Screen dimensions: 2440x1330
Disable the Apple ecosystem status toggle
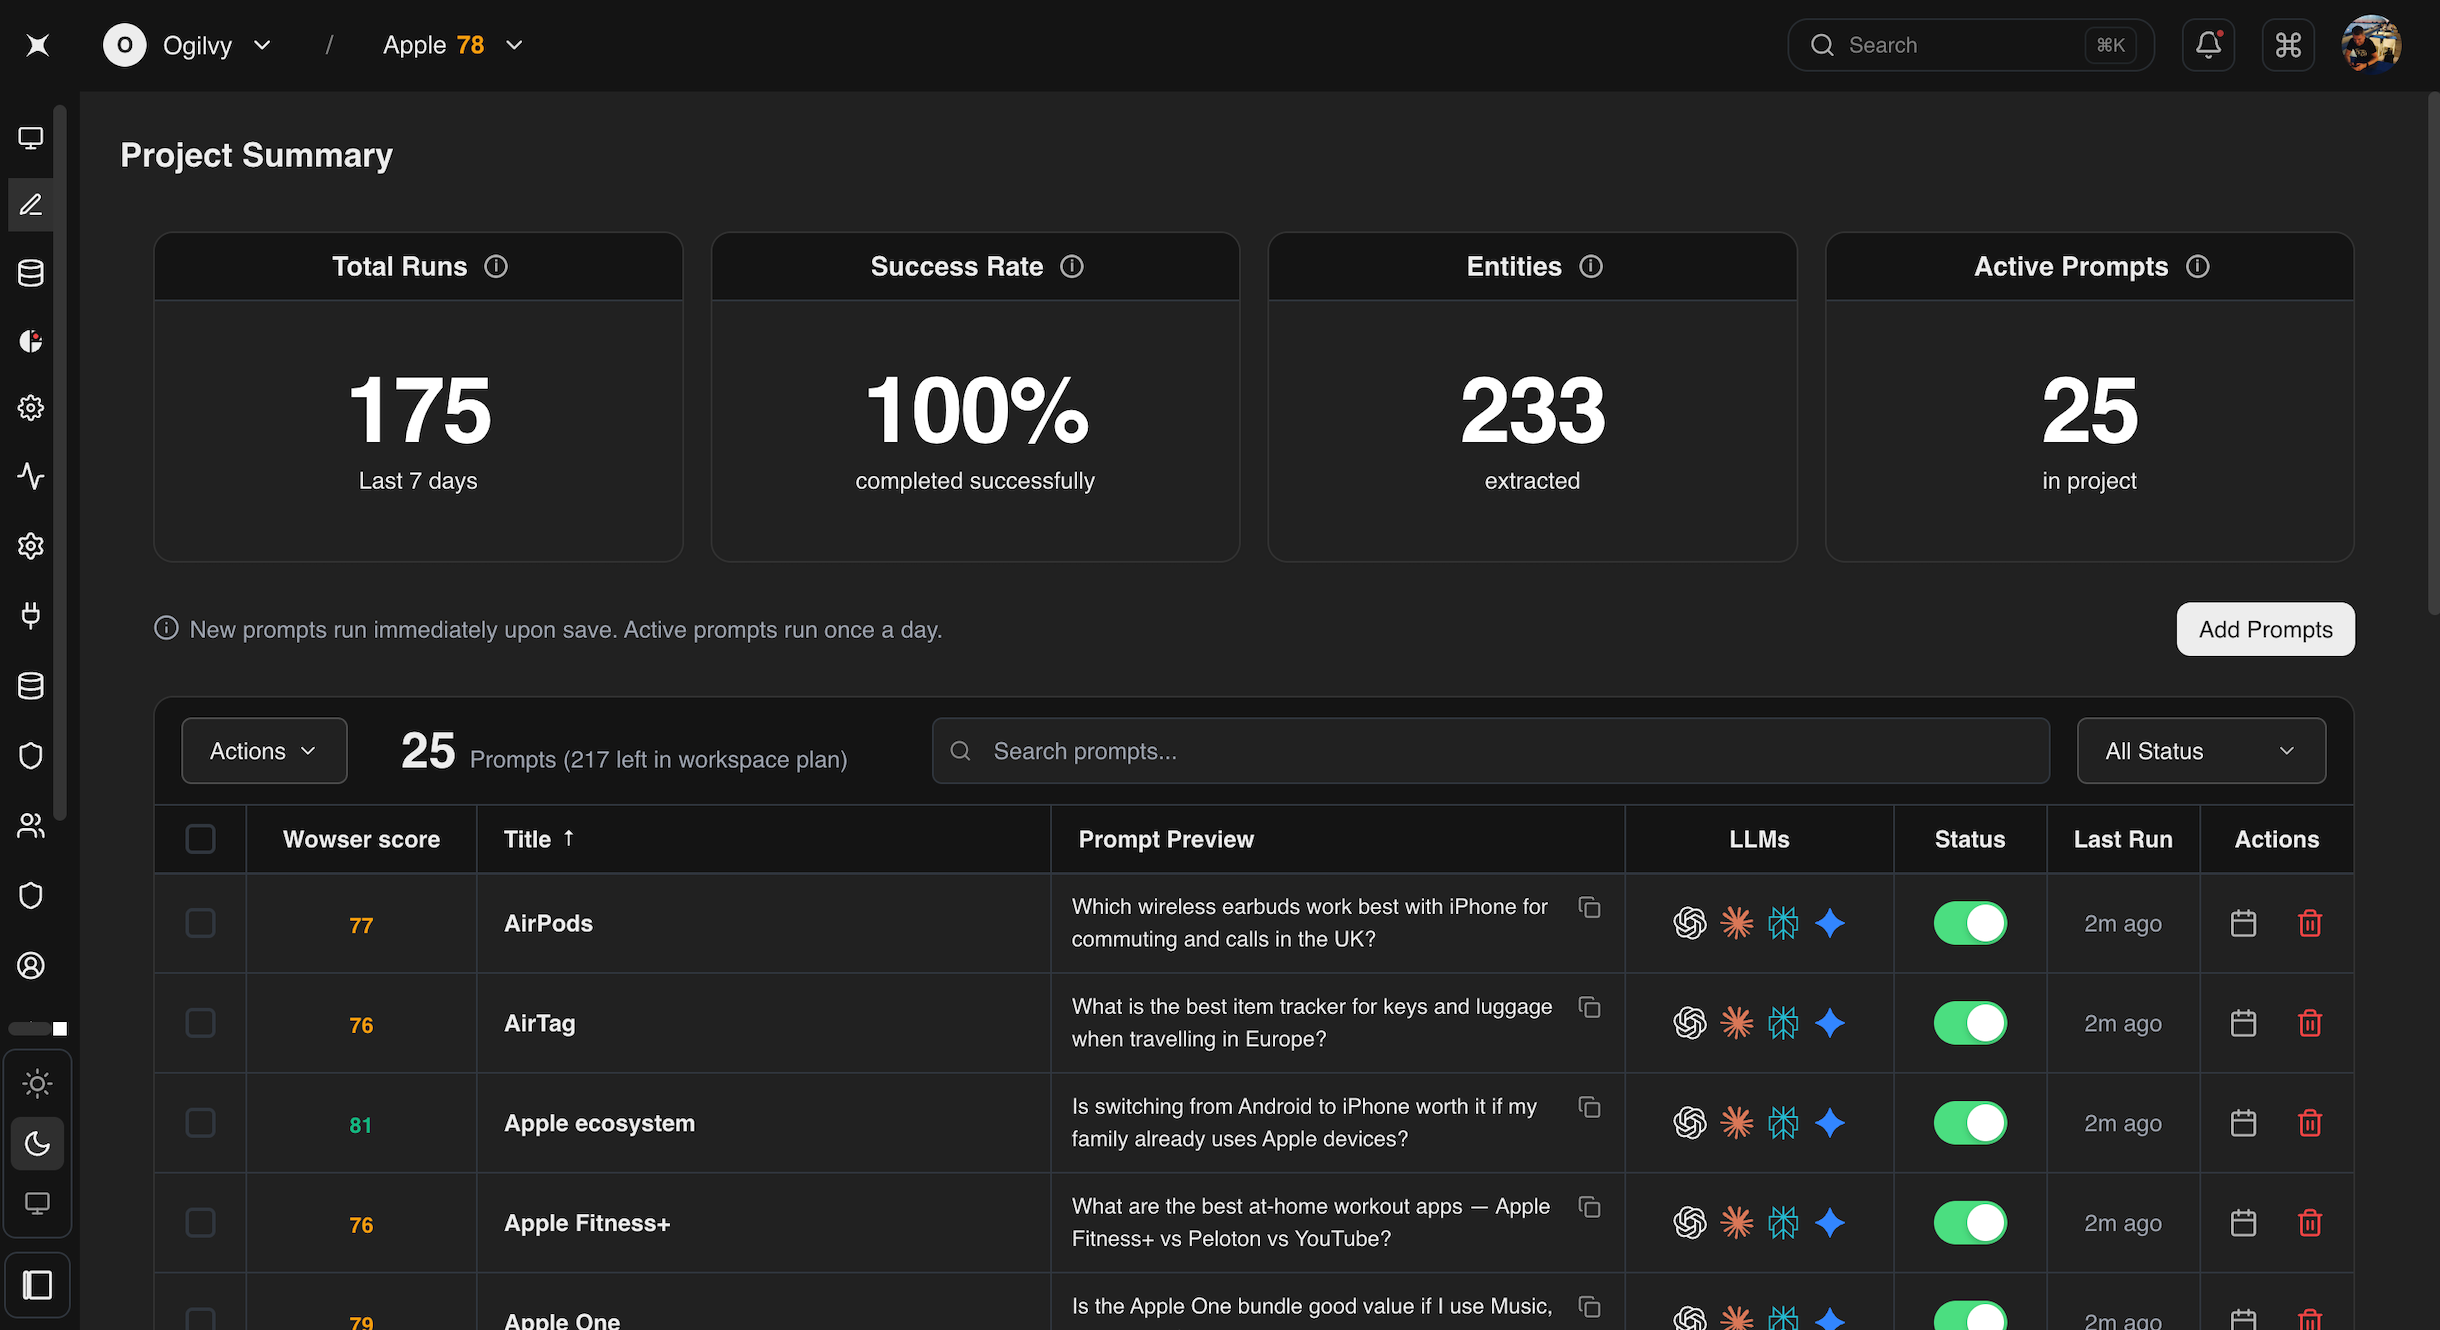click(x=1970, y=1123)
